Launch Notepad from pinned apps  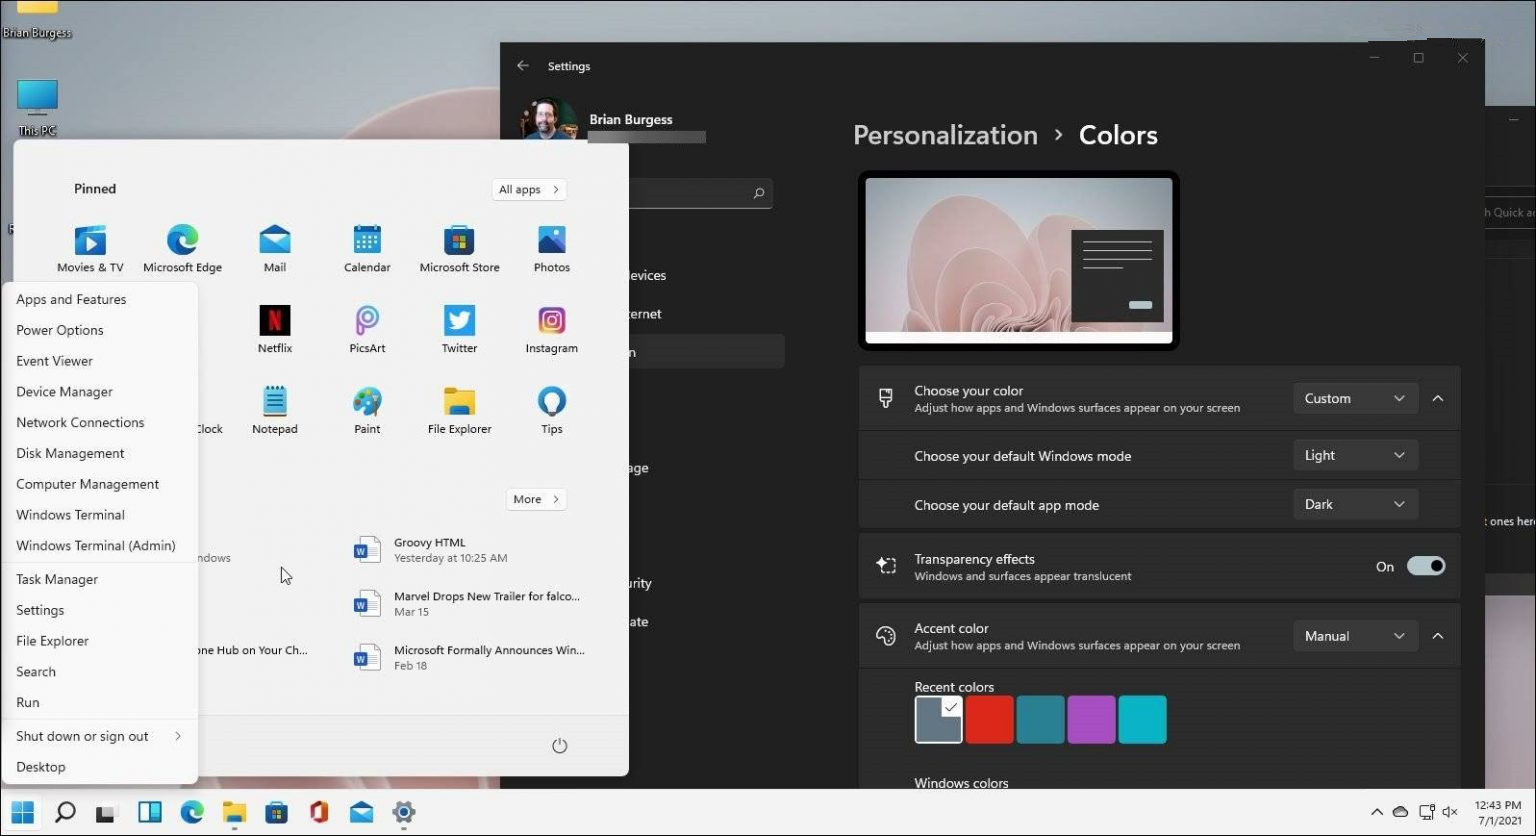coord(274,405)
